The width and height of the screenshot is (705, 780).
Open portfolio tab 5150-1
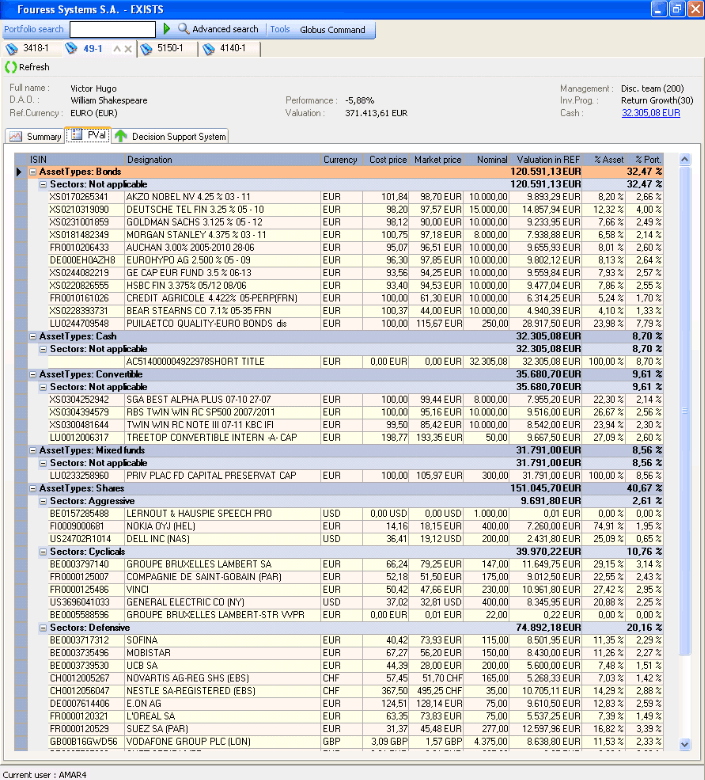pyautogui.click(x=167, y=49)
